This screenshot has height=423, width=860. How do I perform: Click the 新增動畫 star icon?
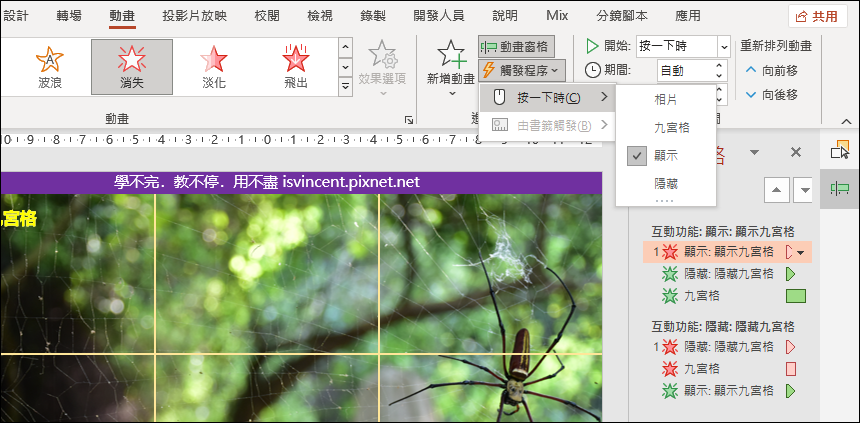tap(451, 55)
